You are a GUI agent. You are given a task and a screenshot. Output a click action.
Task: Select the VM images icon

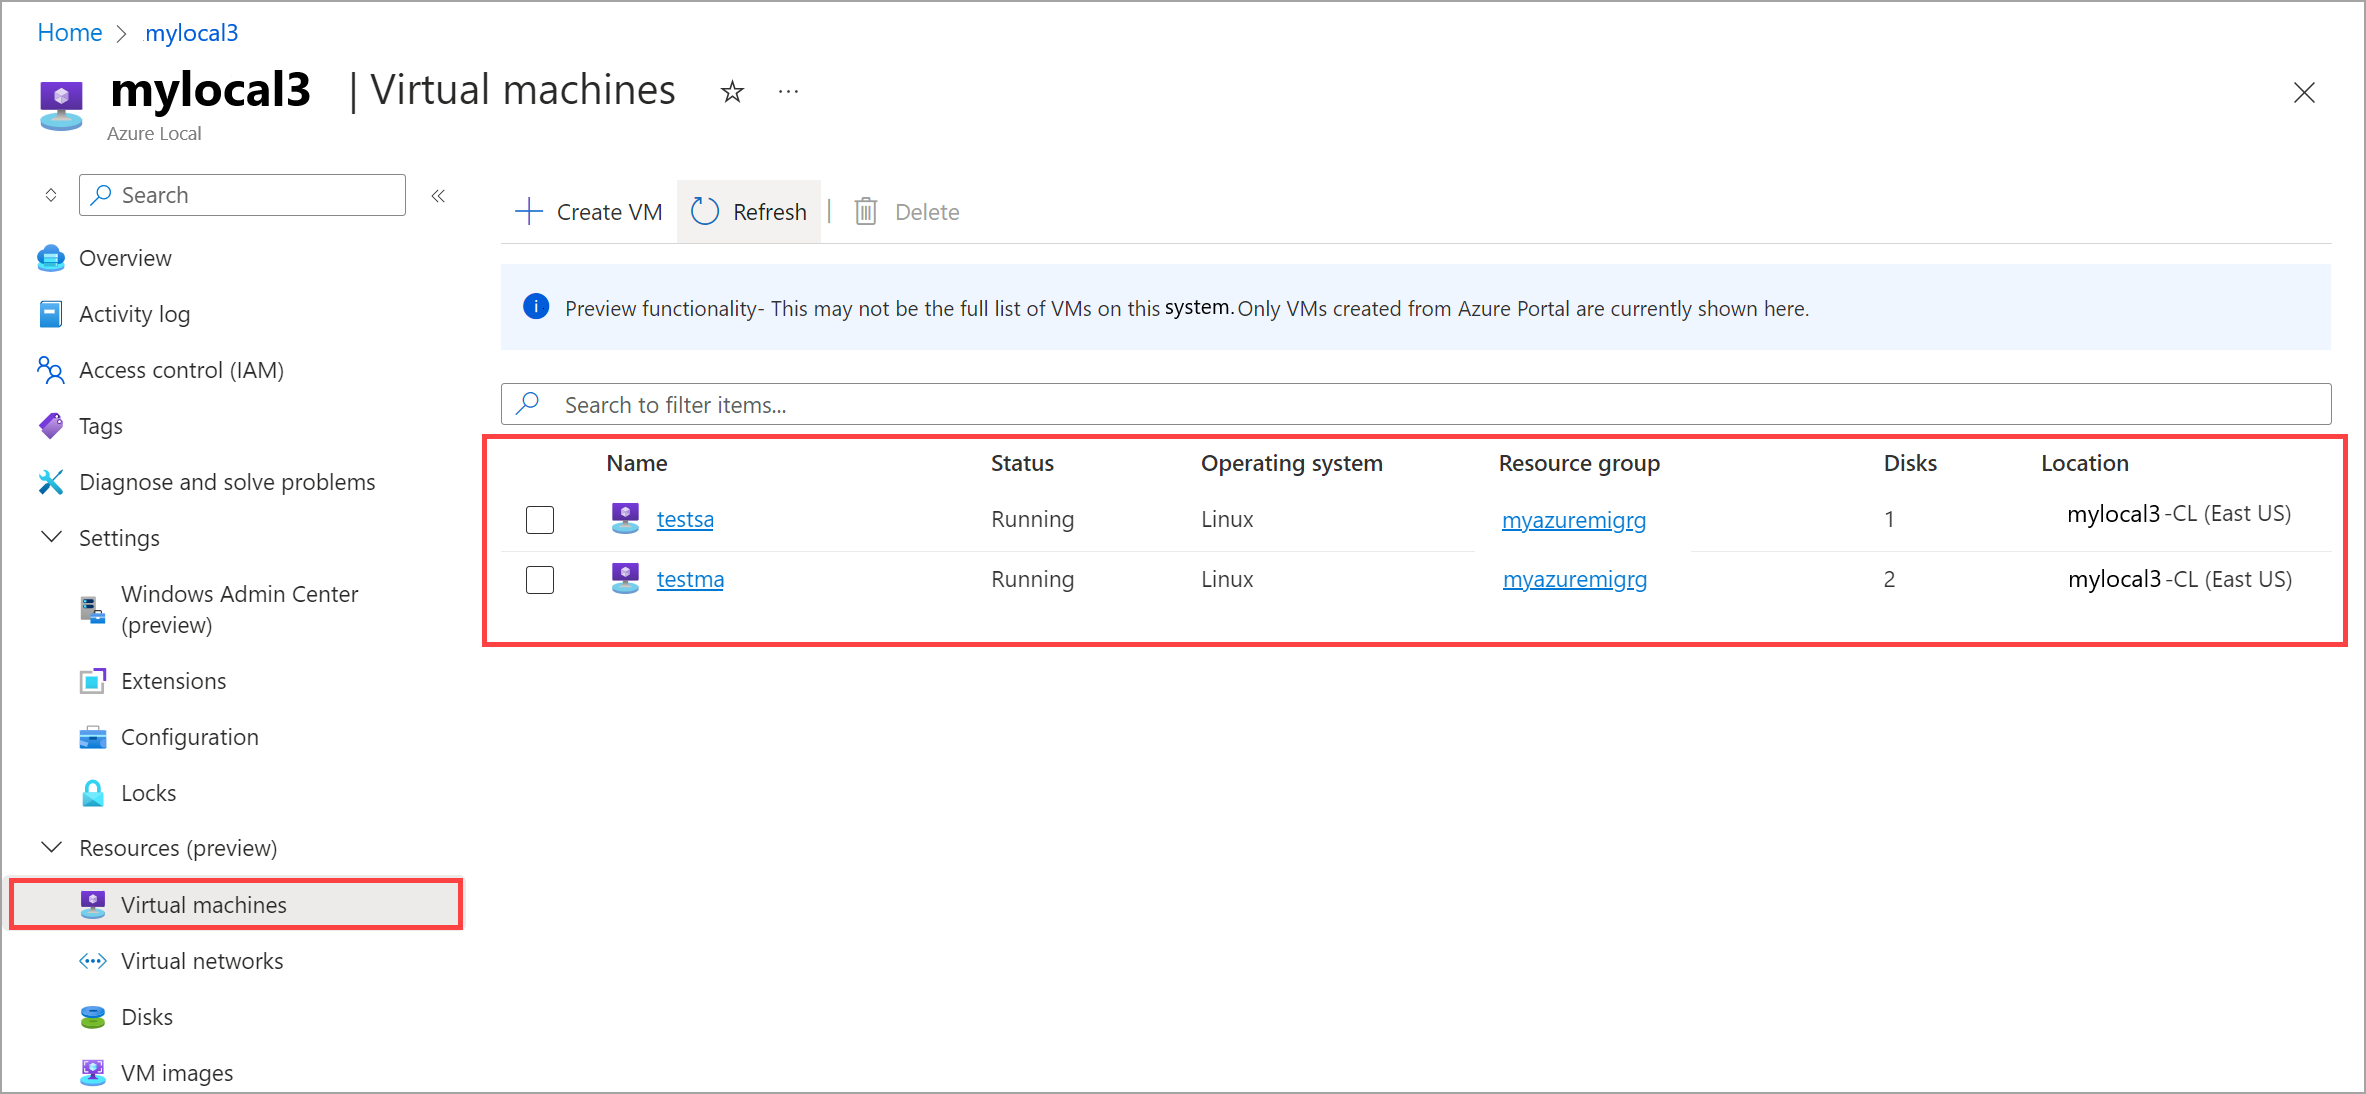tap(92, 1072)
